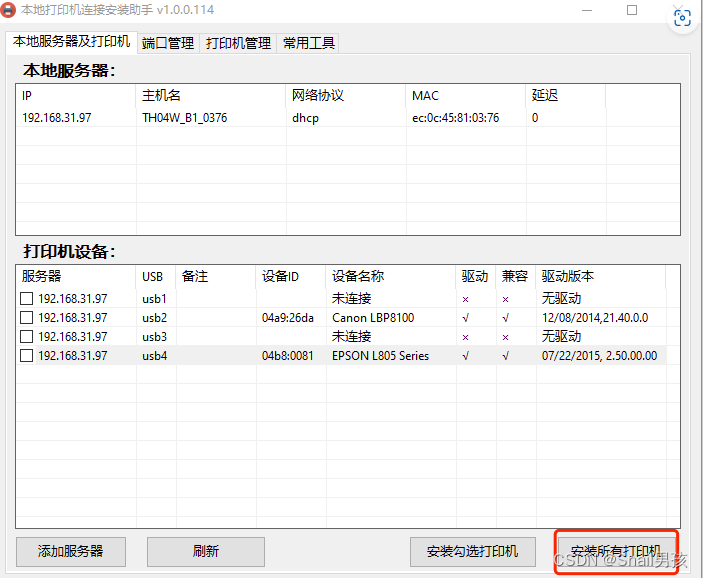
Task: Click the 主机名 column header
Action: coord(211,96)
